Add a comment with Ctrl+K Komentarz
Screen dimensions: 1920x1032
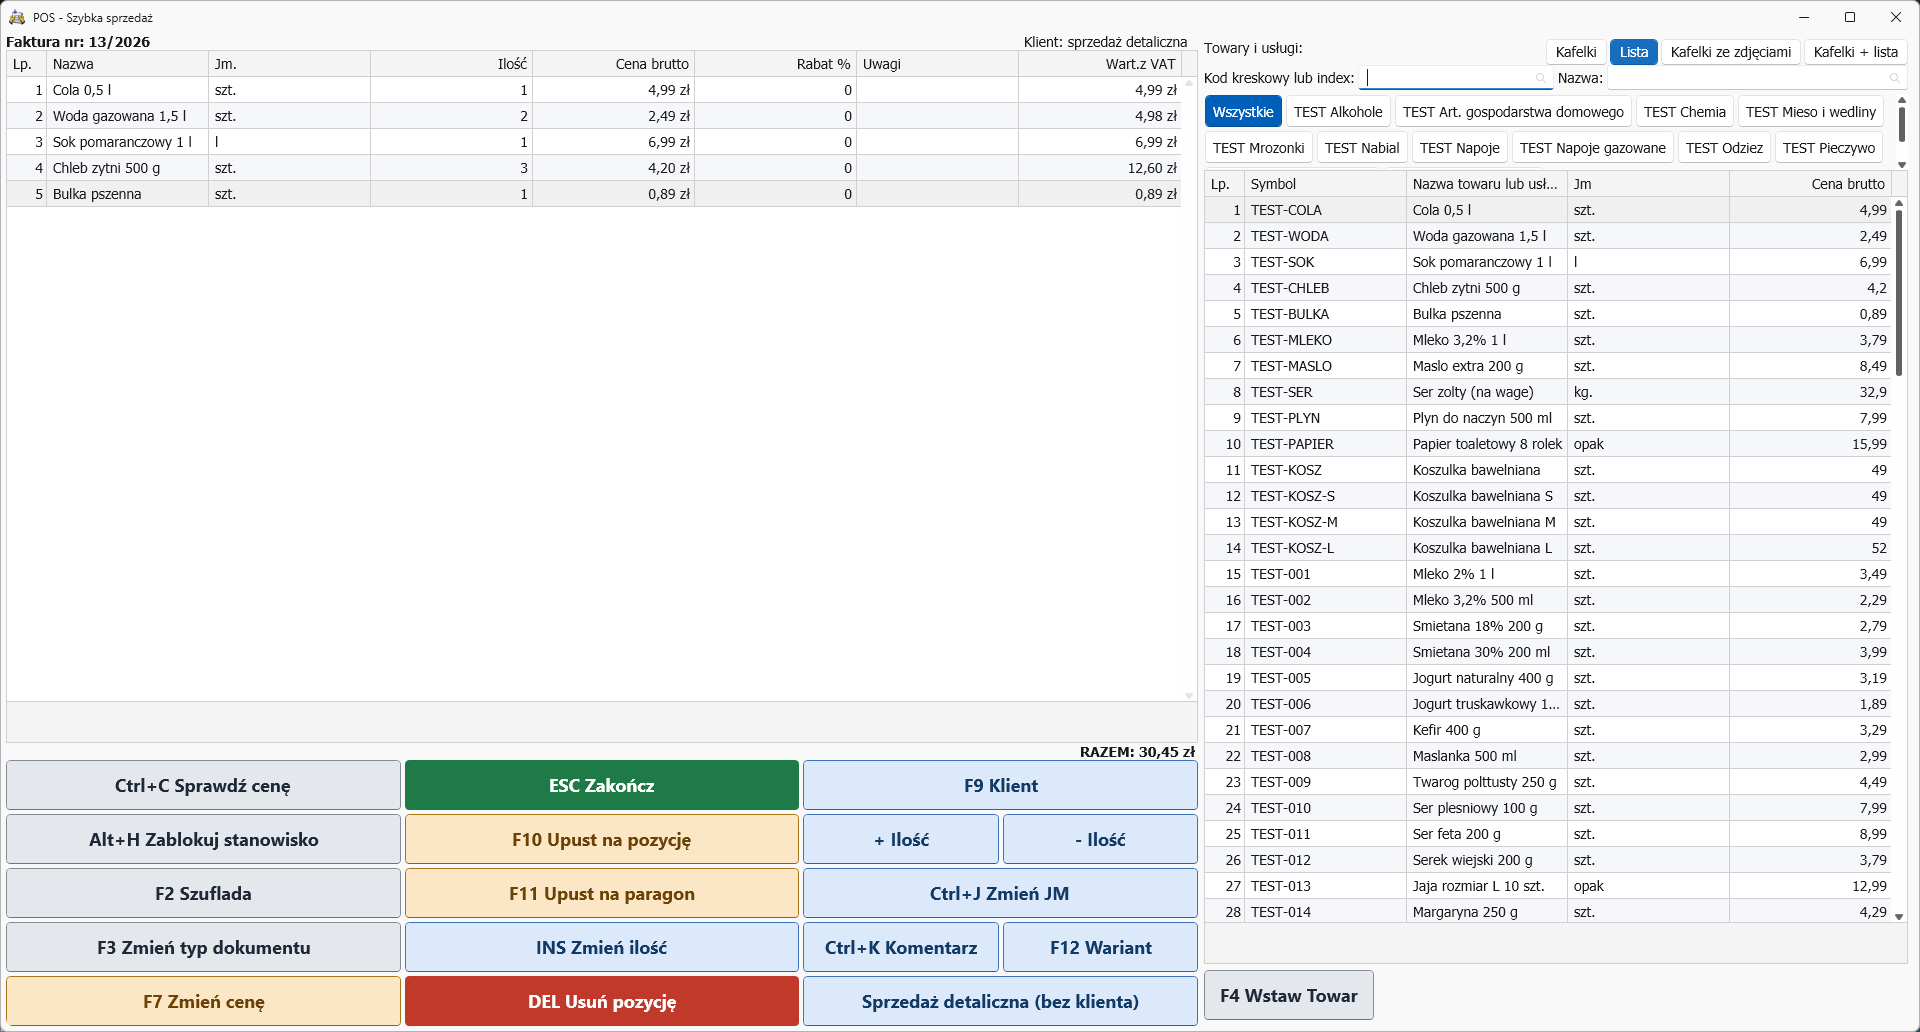[x=901, y=948]
